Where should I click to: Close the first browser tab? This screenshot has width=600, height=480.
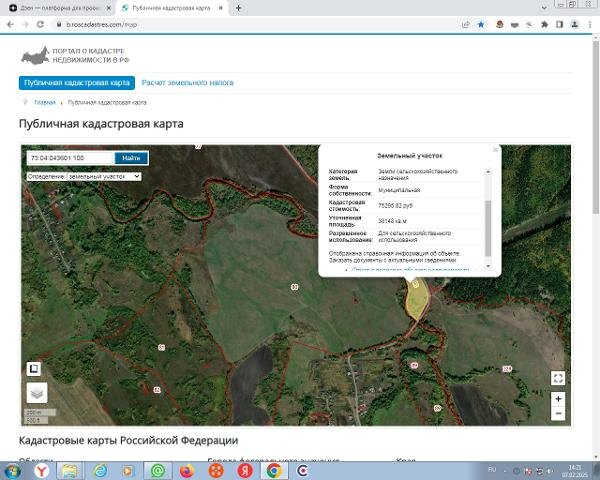(x=109, y=8)
